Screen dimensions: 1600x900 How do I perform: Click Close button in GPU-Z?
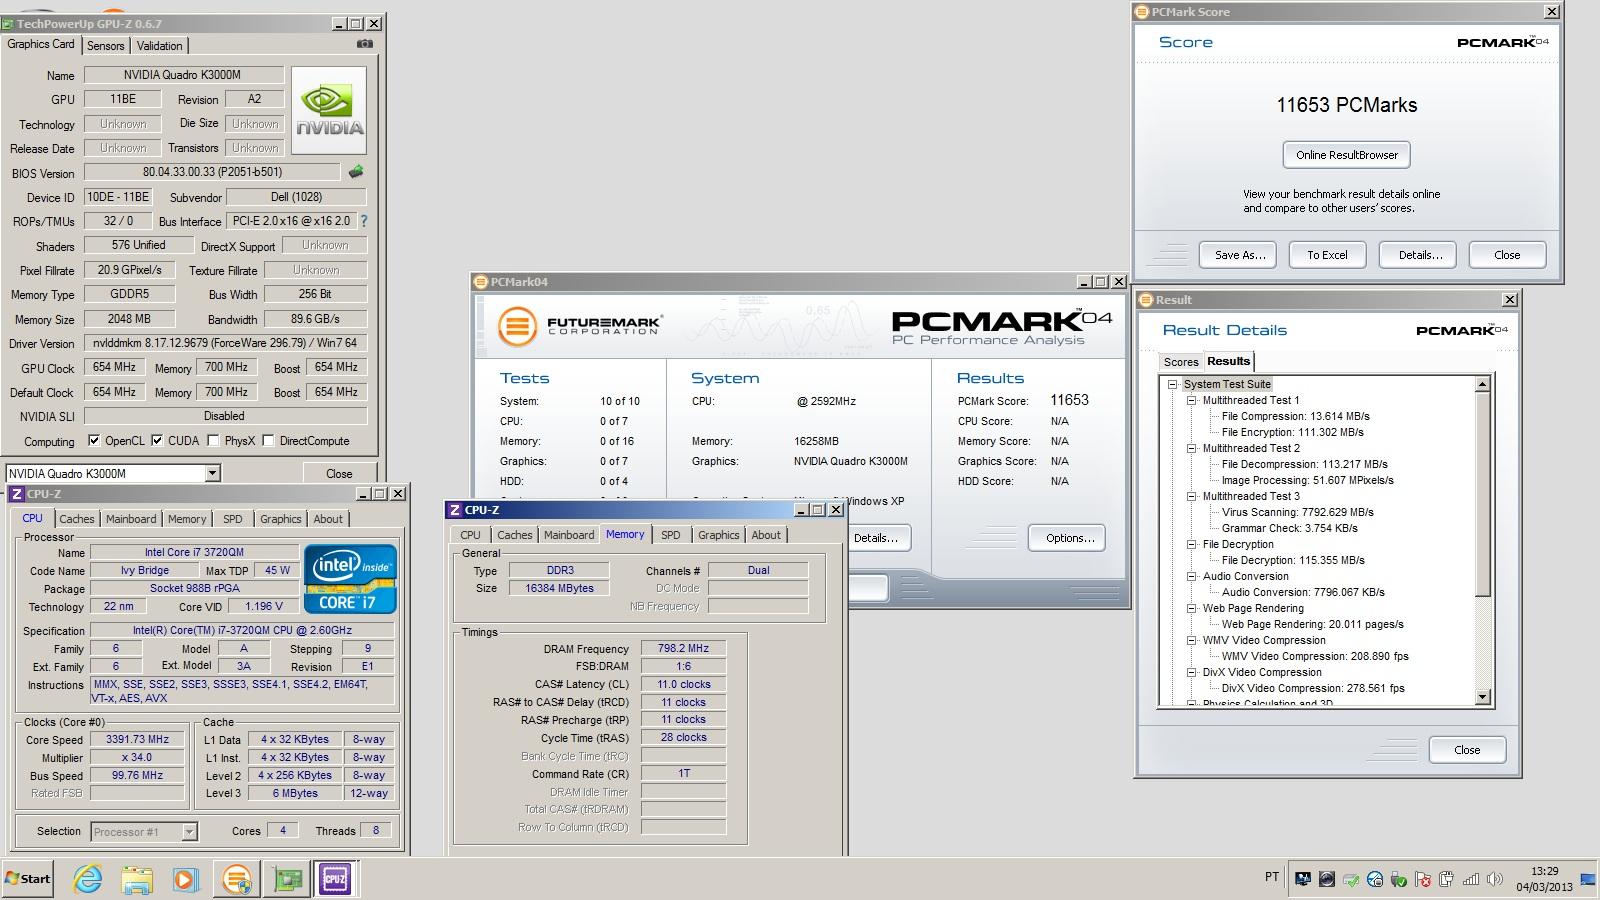[x=339, y=474]
